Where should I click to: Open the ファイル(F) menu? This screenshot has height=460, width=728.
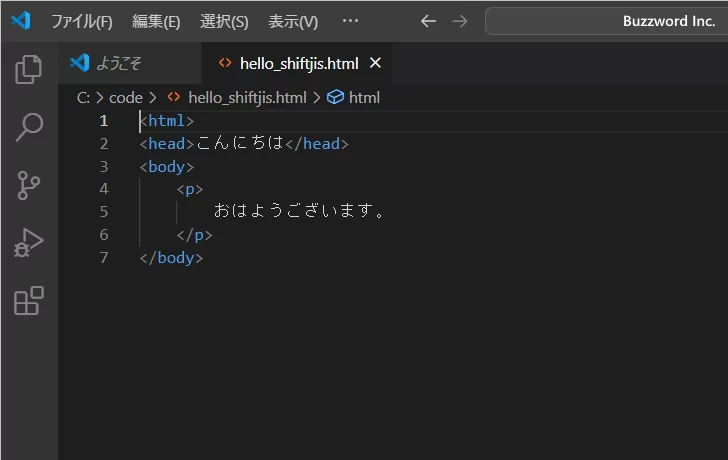[x=81, y=21]
